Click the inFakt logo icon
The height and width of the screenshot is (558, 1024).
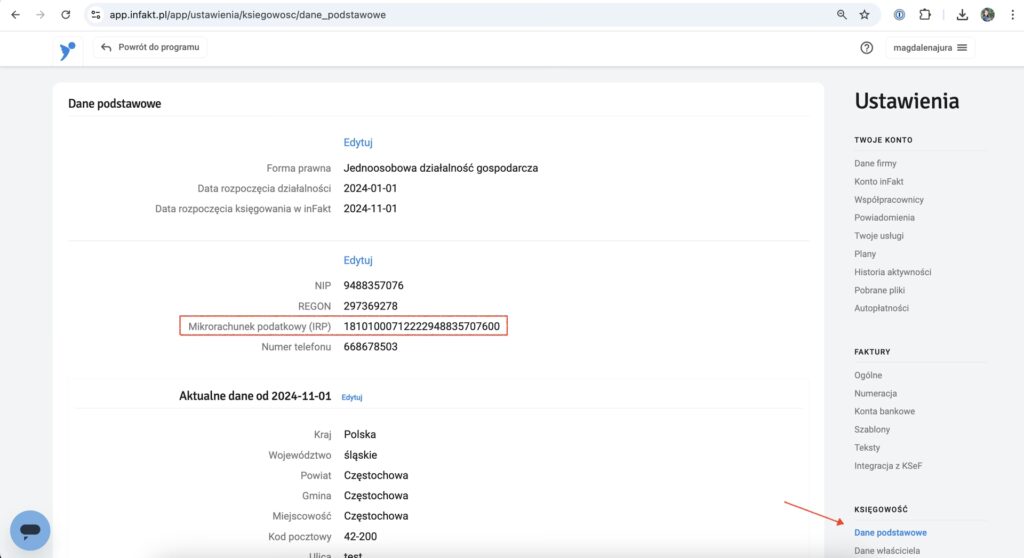pos(67,50)
